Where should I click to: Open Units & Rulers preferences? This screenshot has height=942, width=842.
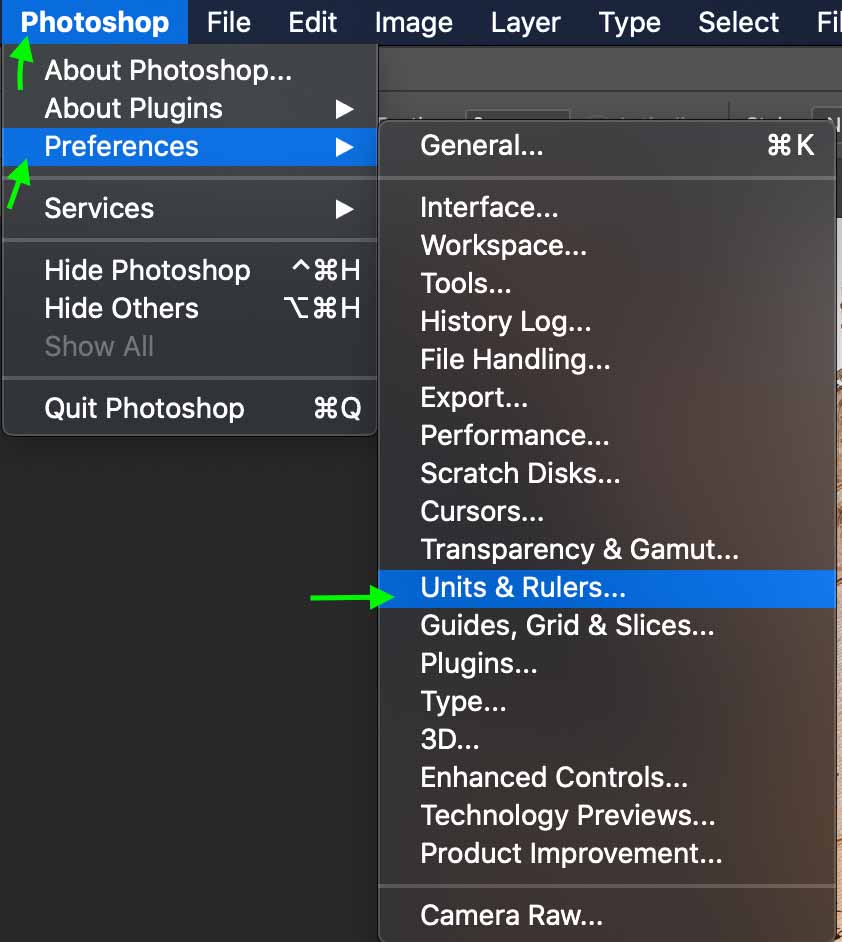(x=607, y=588)
